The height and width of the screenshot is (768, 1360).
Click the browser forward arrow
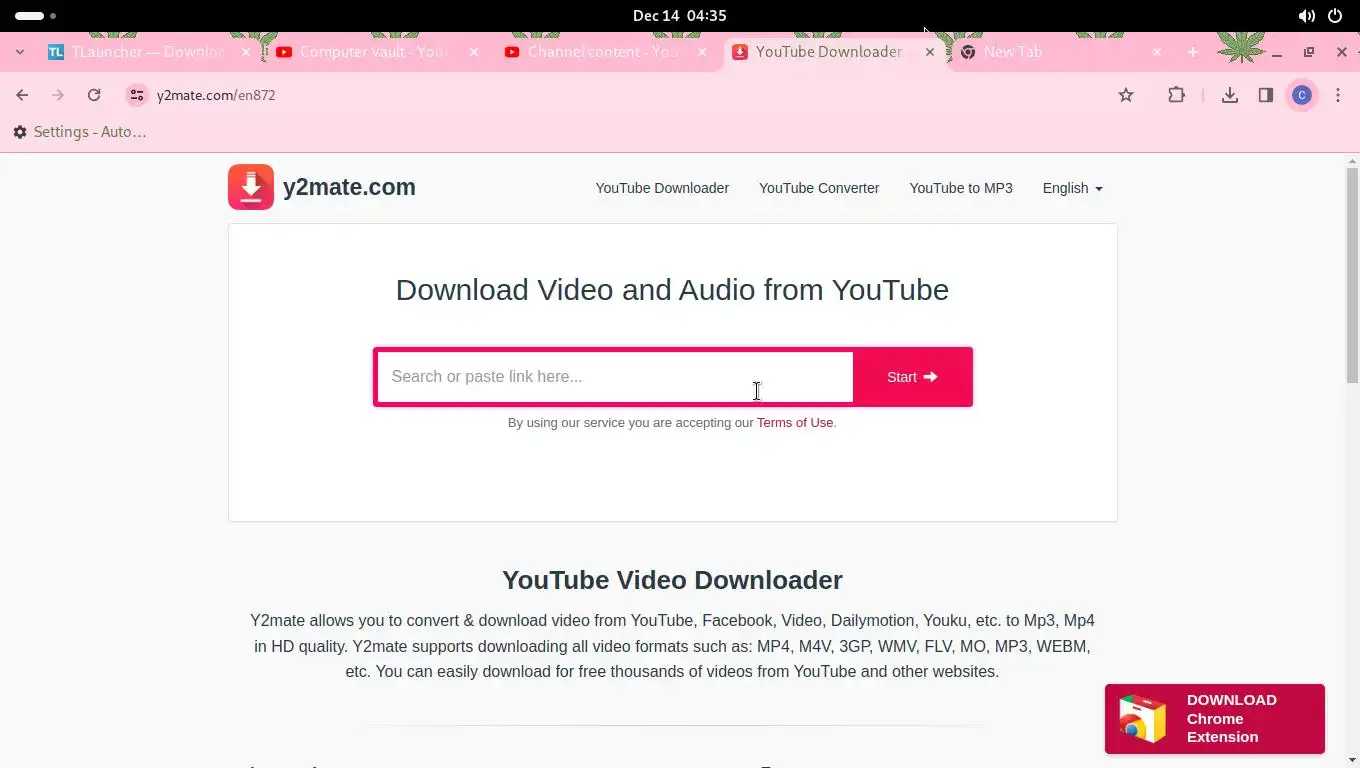[58, 95]
